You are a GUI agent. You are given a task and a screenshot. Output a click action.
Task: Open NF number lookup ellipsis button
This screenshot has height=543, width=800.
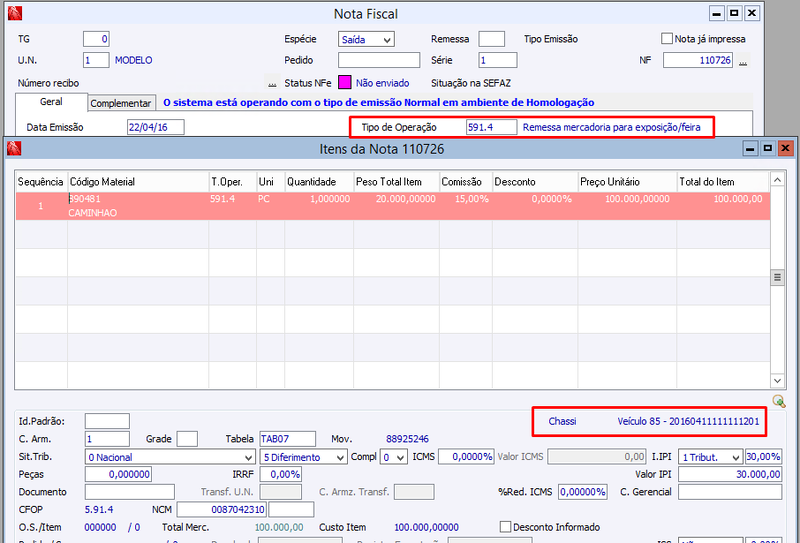click(x=743, y=61)
